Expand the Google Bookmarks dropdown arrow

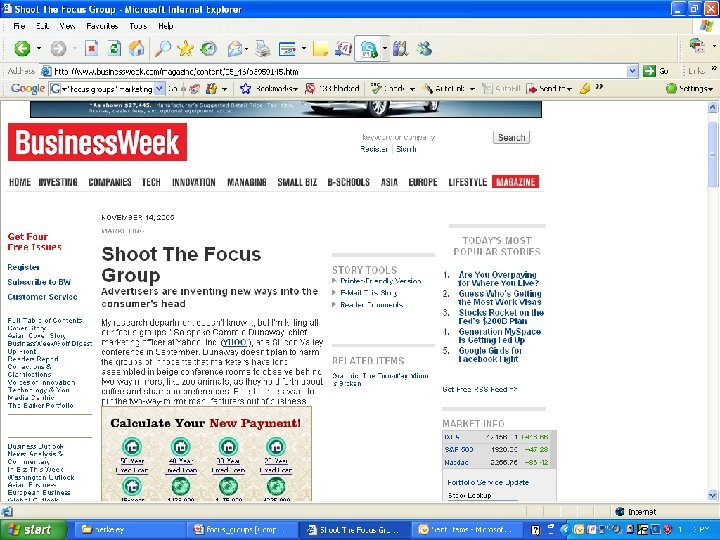[296, 89]
